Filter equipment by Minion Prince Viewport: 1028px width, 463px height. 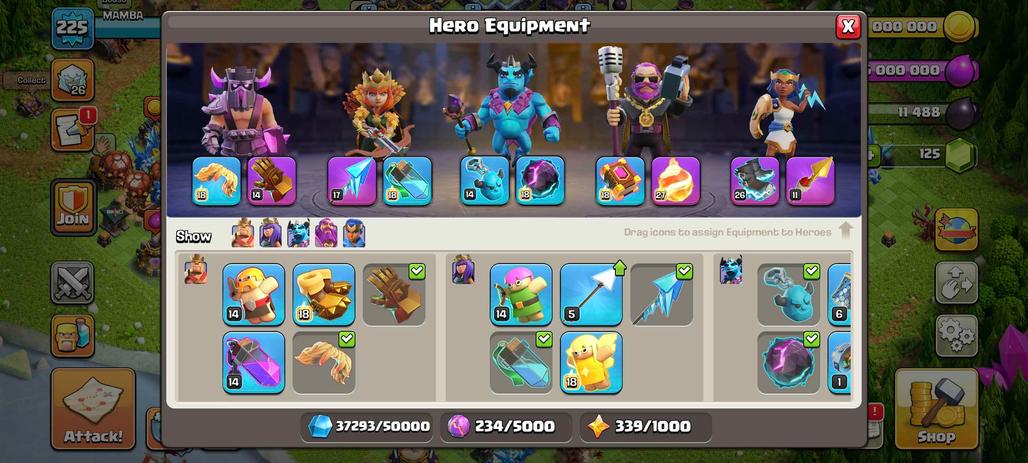pyautogui.click(x=298, y=233)
